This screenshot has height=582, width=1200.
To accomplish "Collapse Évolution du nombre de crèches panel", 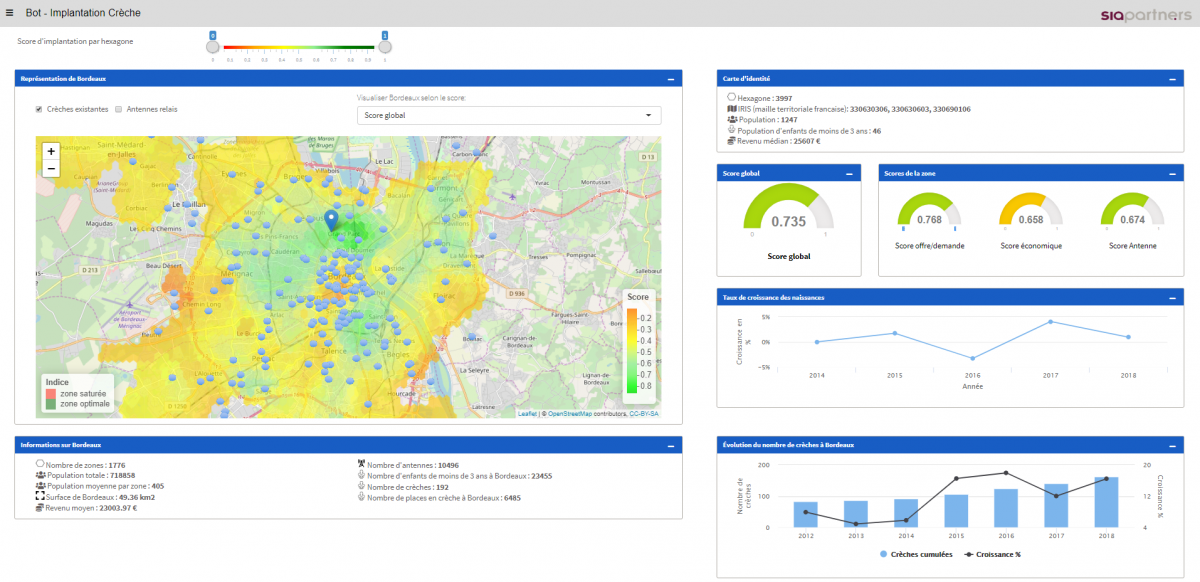I will click(1170, 444).
